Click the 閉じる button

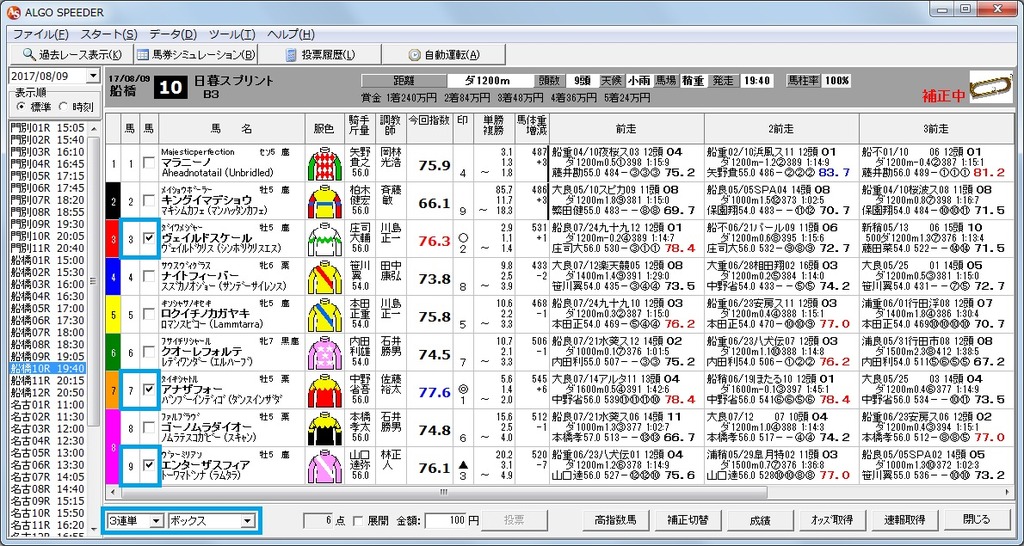977,521
